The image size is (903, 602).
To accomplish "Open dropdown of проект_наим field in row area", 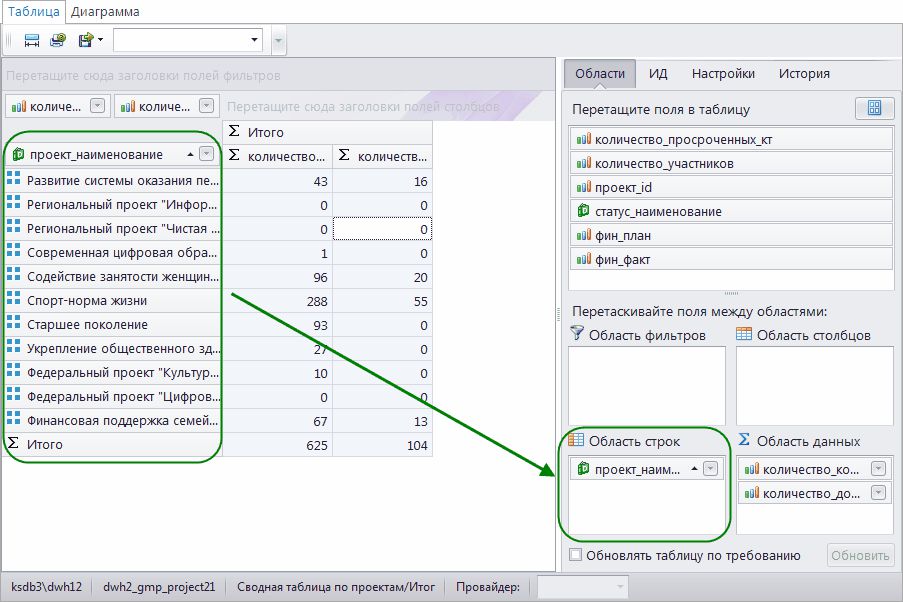I will click(x=710, y=468).
